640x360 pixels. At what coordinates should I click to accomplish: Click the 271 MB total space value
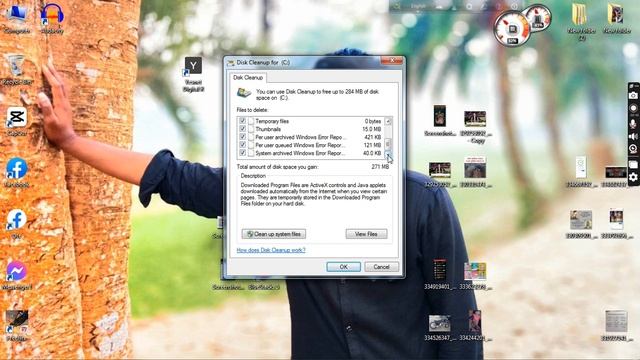click(380, 167)
